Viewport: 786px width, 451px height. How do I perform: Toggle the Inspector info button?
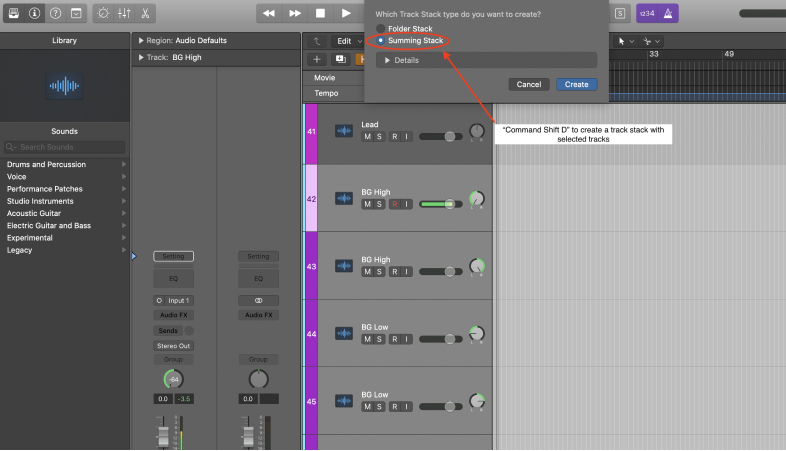point(35,14)
